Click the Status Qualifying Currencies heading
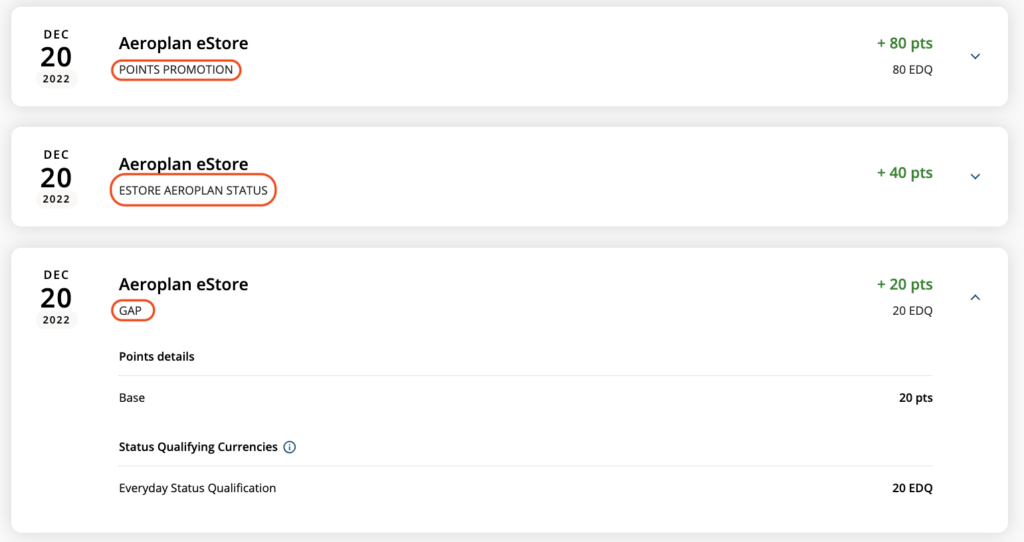Screen dimensions: 1024x542 click(x=198, y=447)
